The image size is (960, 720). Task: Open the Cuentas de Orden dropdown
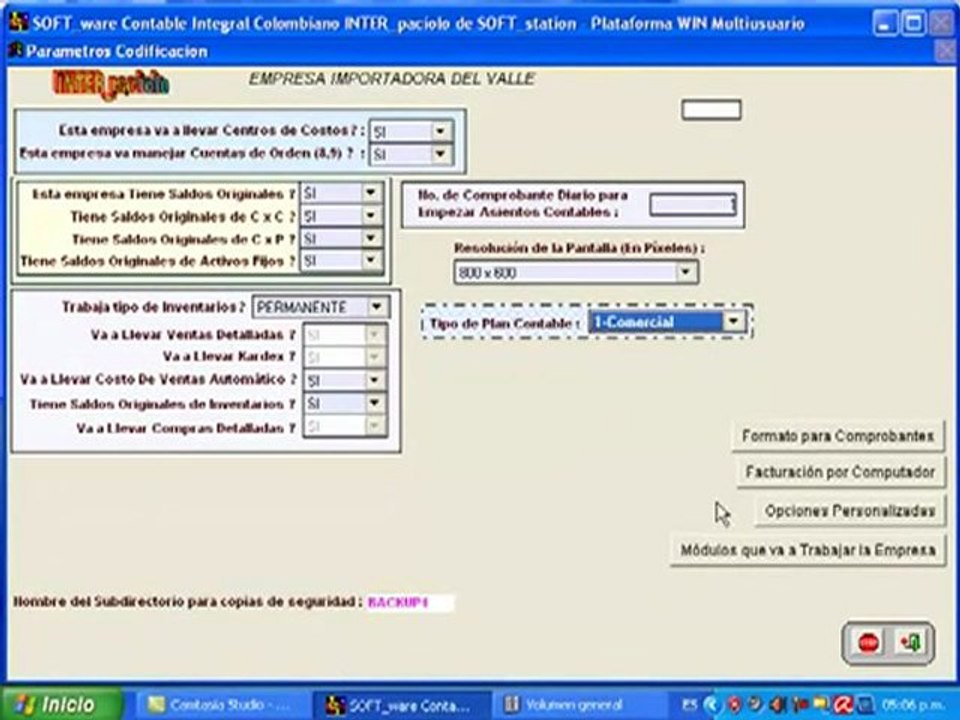439,154
